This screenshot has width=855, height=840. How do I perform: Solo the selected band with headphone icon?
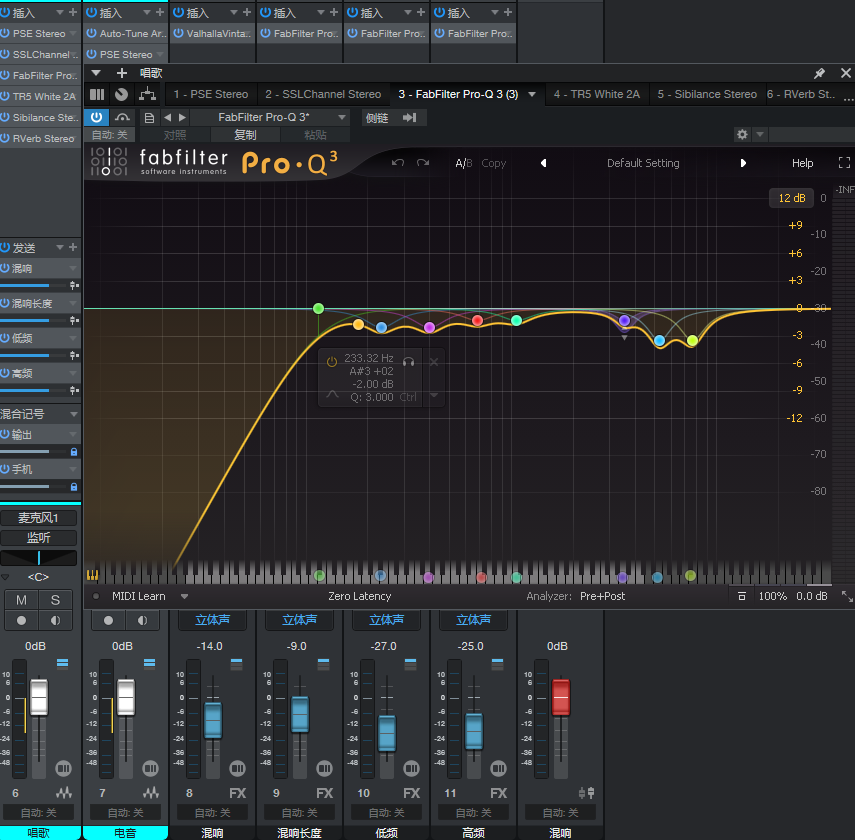[x=408, y=362]
